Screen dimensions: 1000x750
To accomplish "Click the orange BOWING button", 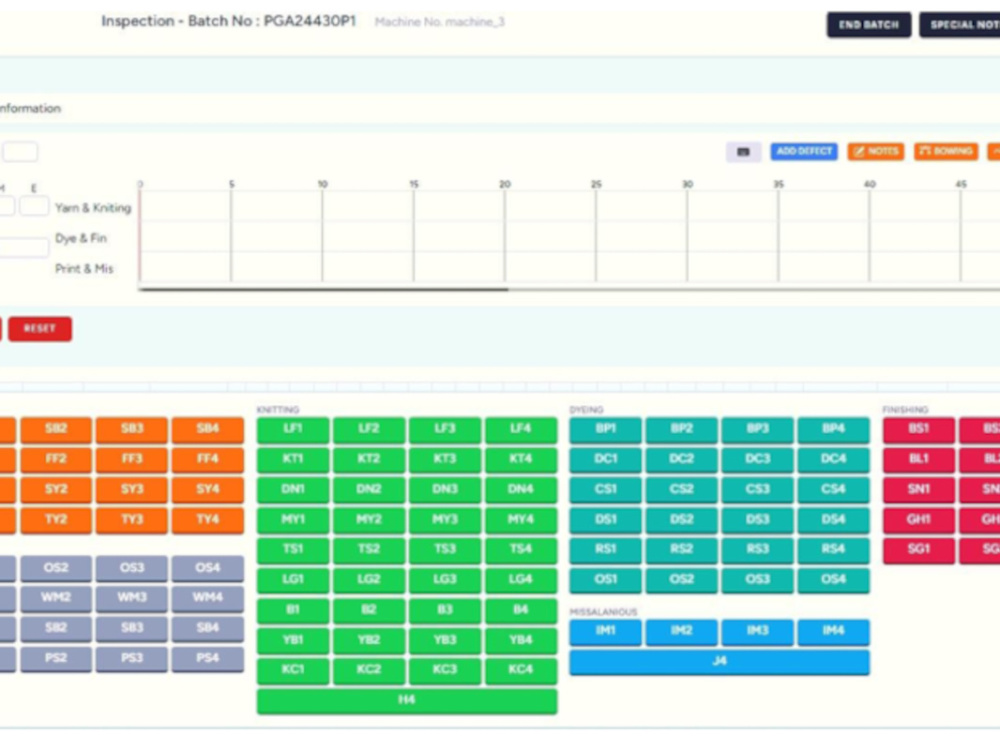I will 946,151.
